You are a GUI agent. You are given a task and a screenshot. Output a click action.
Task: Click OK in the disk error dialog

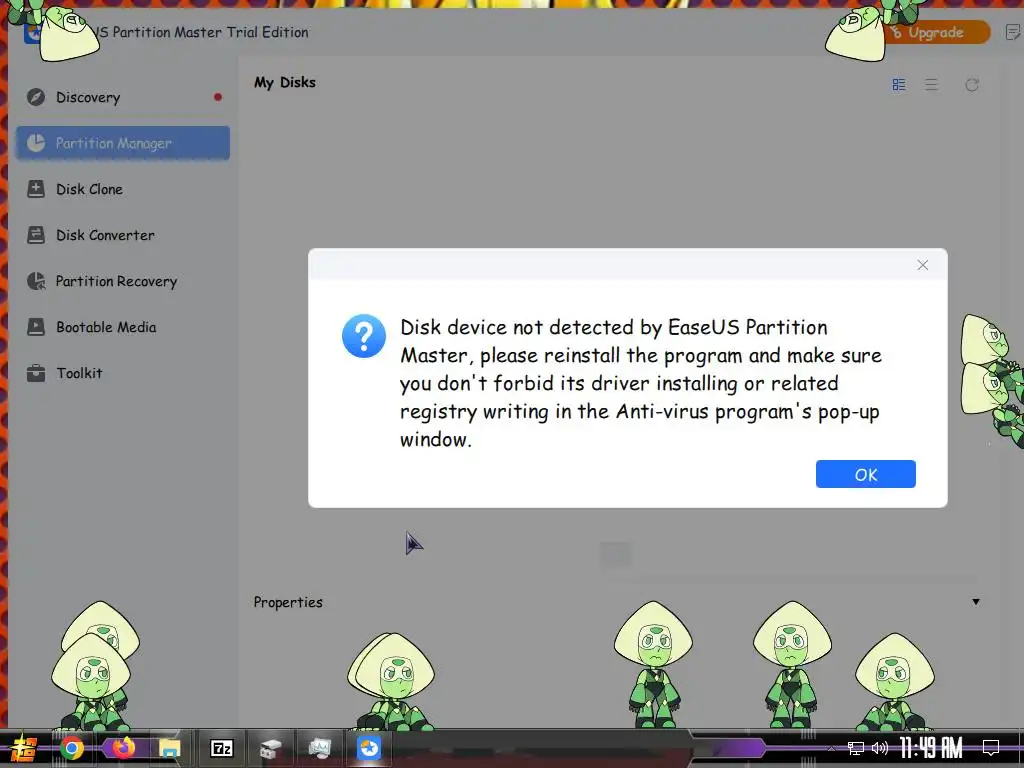point(865,474)
